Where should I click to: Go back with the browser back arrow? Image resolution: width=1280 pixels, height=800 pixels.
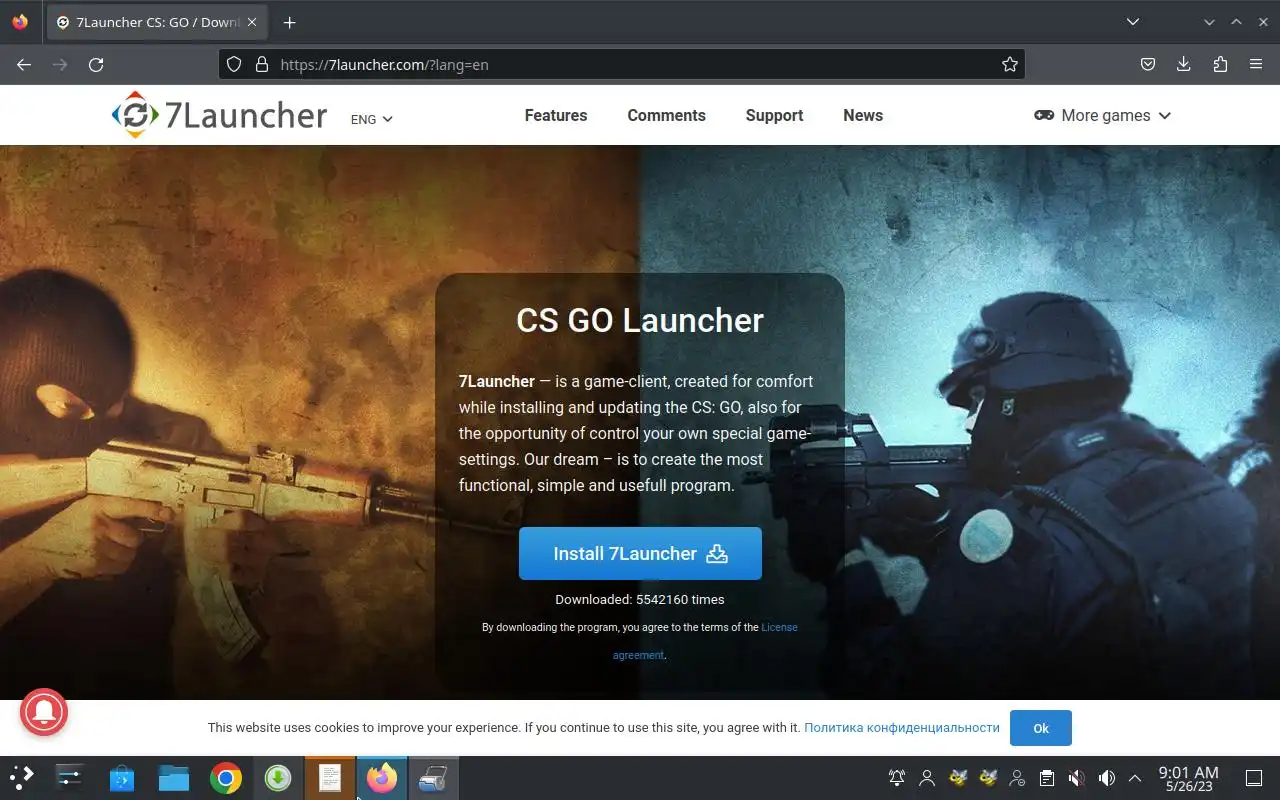[x=24, y=64]
